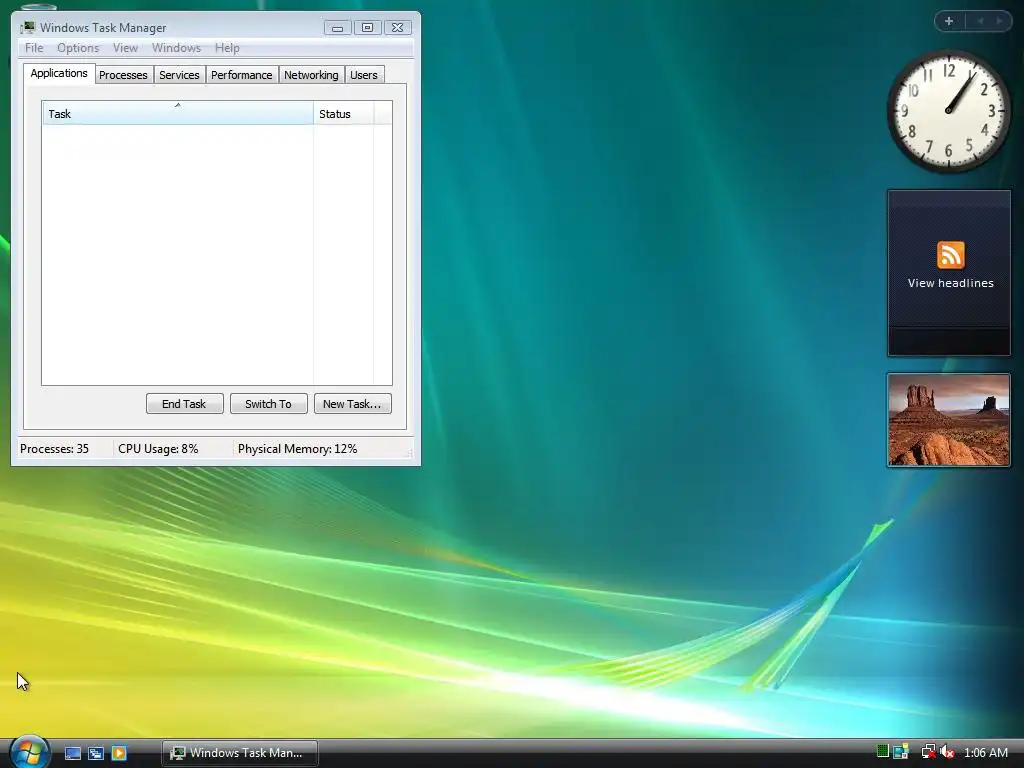Click the Physical Memory: 12% status text

click(x=297, y=449)
